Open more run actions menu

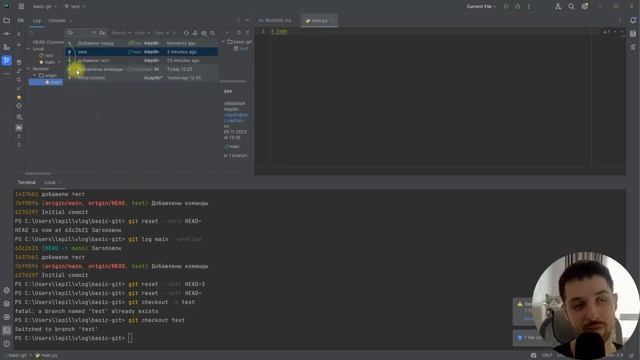point(529,7)
